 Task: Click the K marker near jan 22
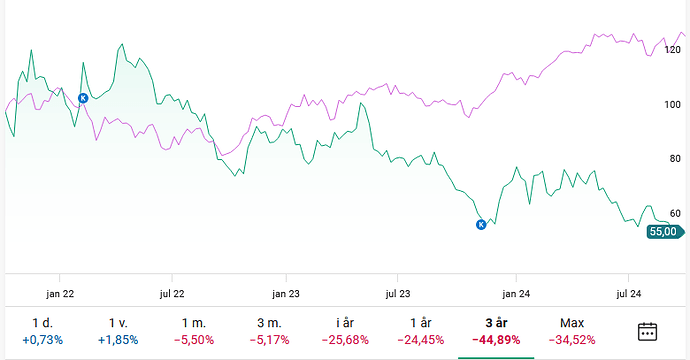pyautogui.click(x=83, y=98)
